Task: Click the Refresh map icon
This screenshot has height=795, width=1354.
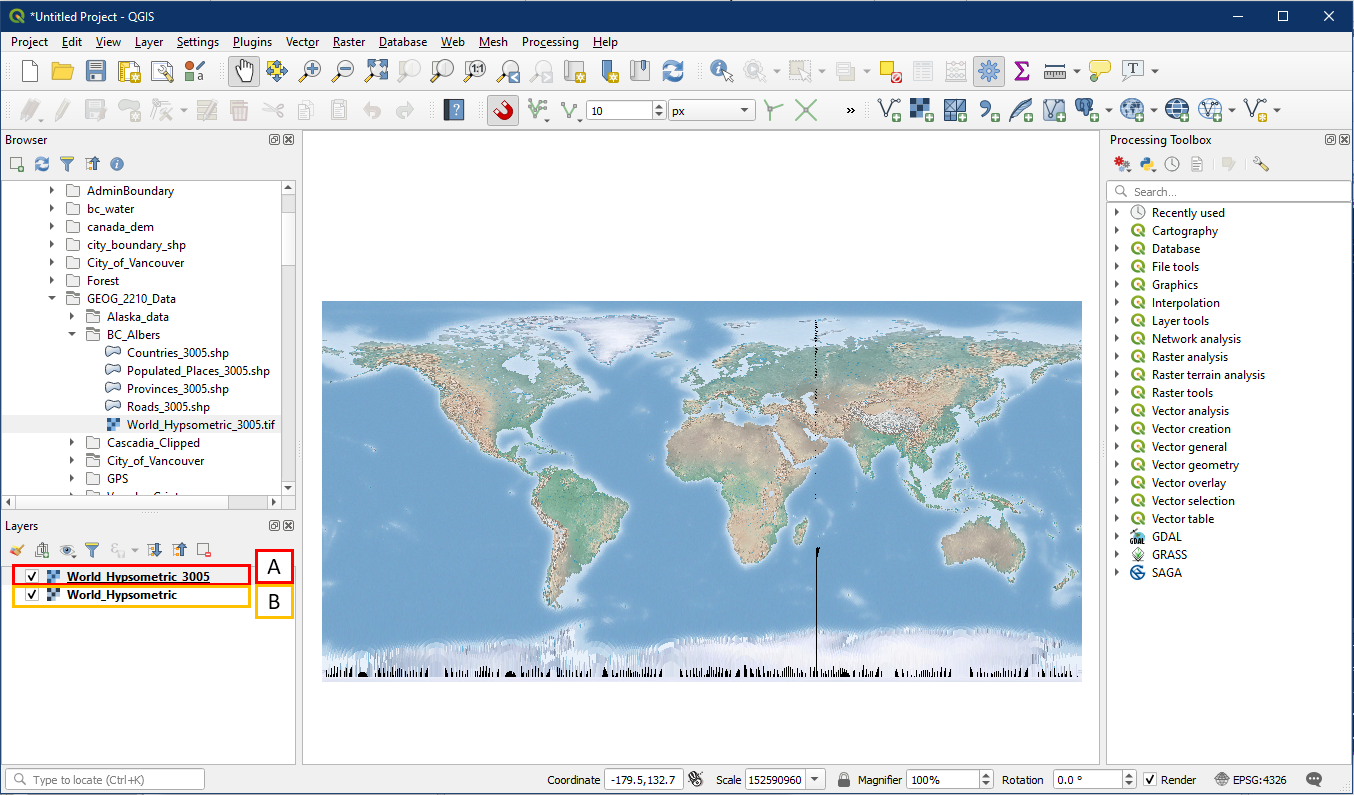Action: [673, 71]
